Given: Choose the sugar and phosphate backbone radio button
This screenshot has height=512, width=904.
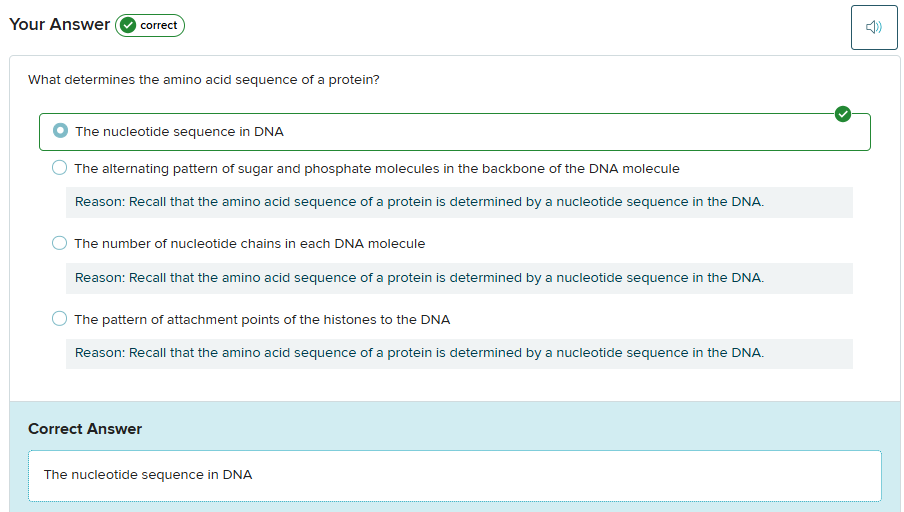Looking at the screenshot, I should point(60,168).
